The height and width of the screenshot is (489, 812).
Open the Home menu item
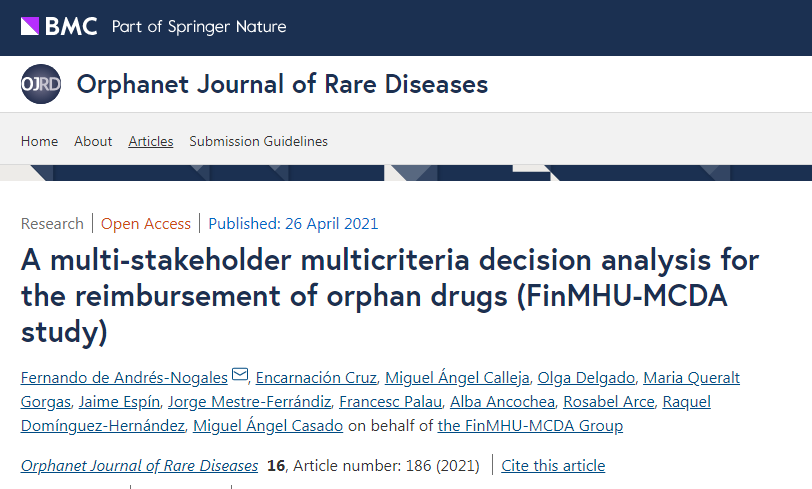[39, 141]
